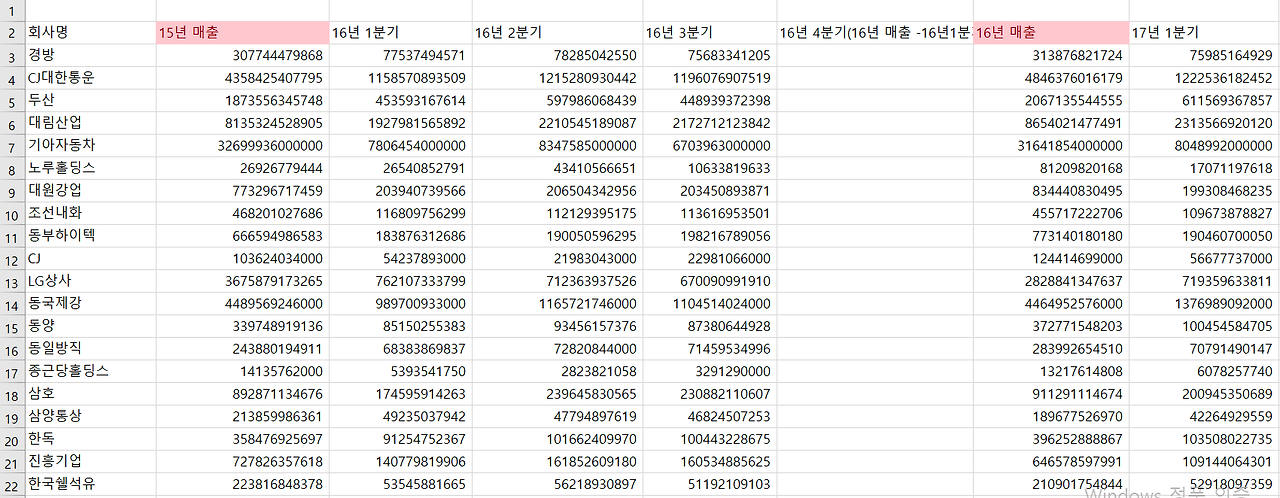Select value 2210545189087 for 대림산업
Screen dimensions: 1280x498
pos(557,123)
